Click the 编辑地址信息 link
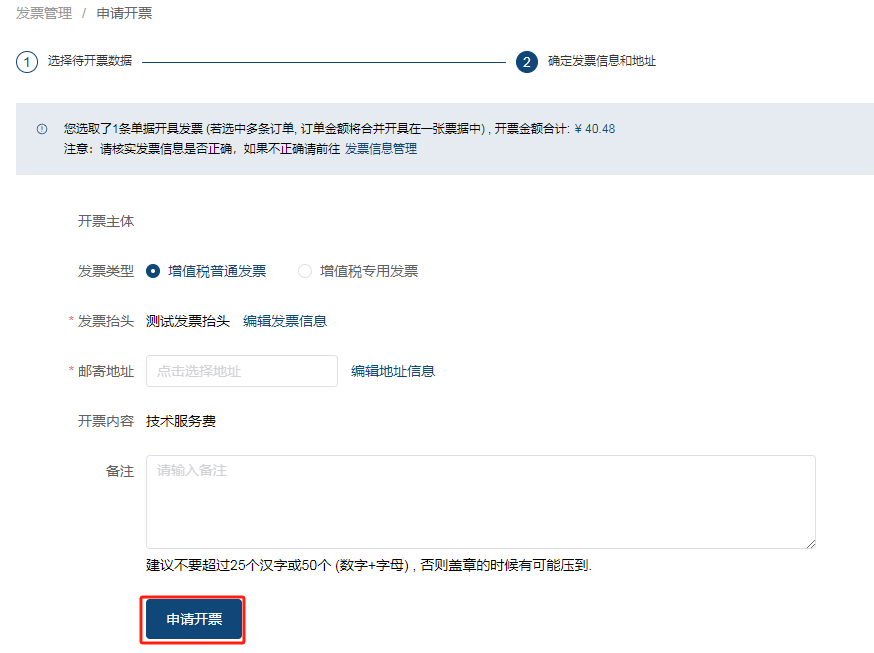This screenshot has height=653, width=874. coord(393,371)
